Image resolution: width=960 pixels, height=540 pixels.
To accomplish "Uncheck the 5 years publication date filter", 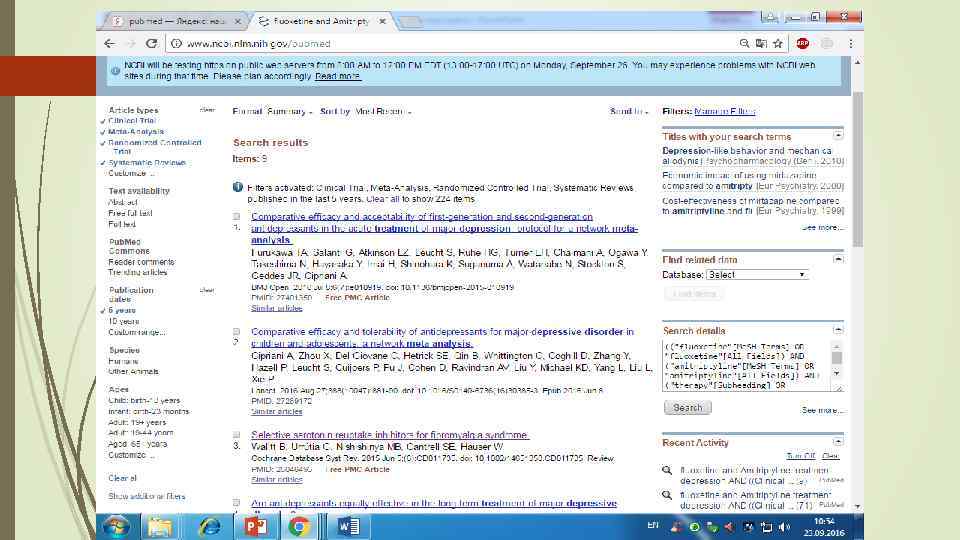I will [118, 310].
